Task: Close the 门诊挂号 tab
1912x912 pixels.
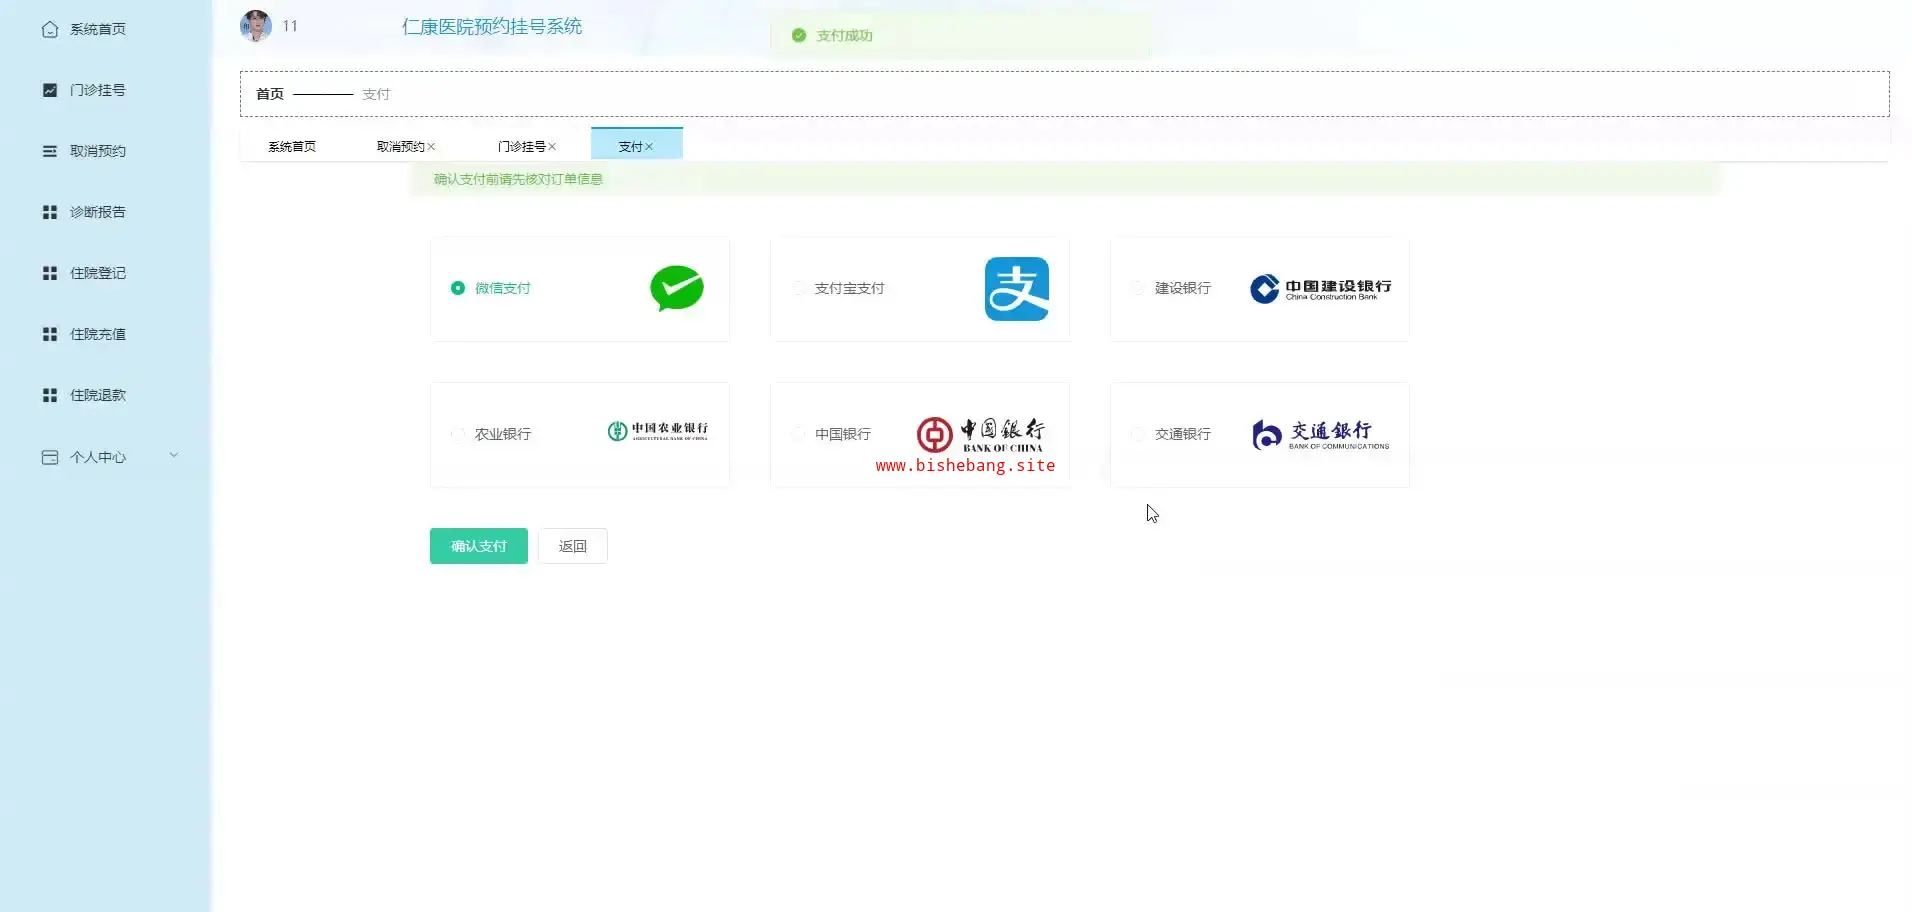Action: point(552,147)
